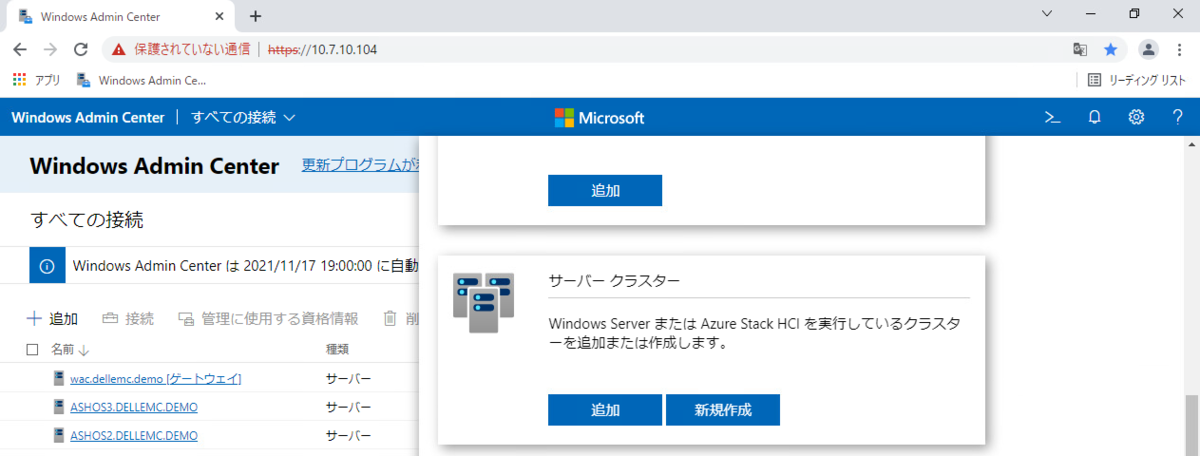The width and height of the screenshot is (1200, 456).
Task: Sort by the 種類 column header
Action: coord(337,350)
